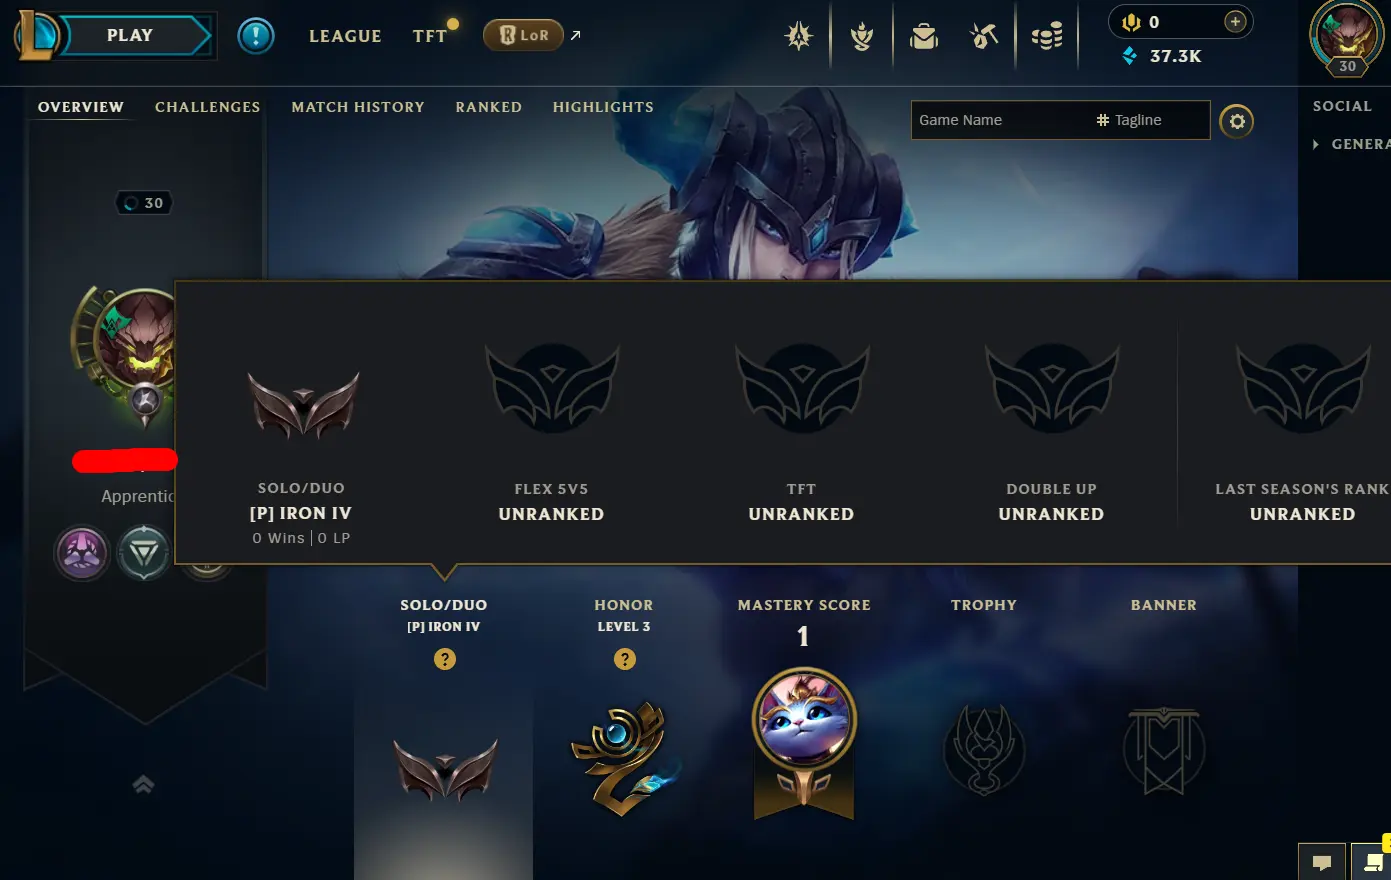
Task: Click the Solo/Duo rank question mark
Action: point(445,659)
